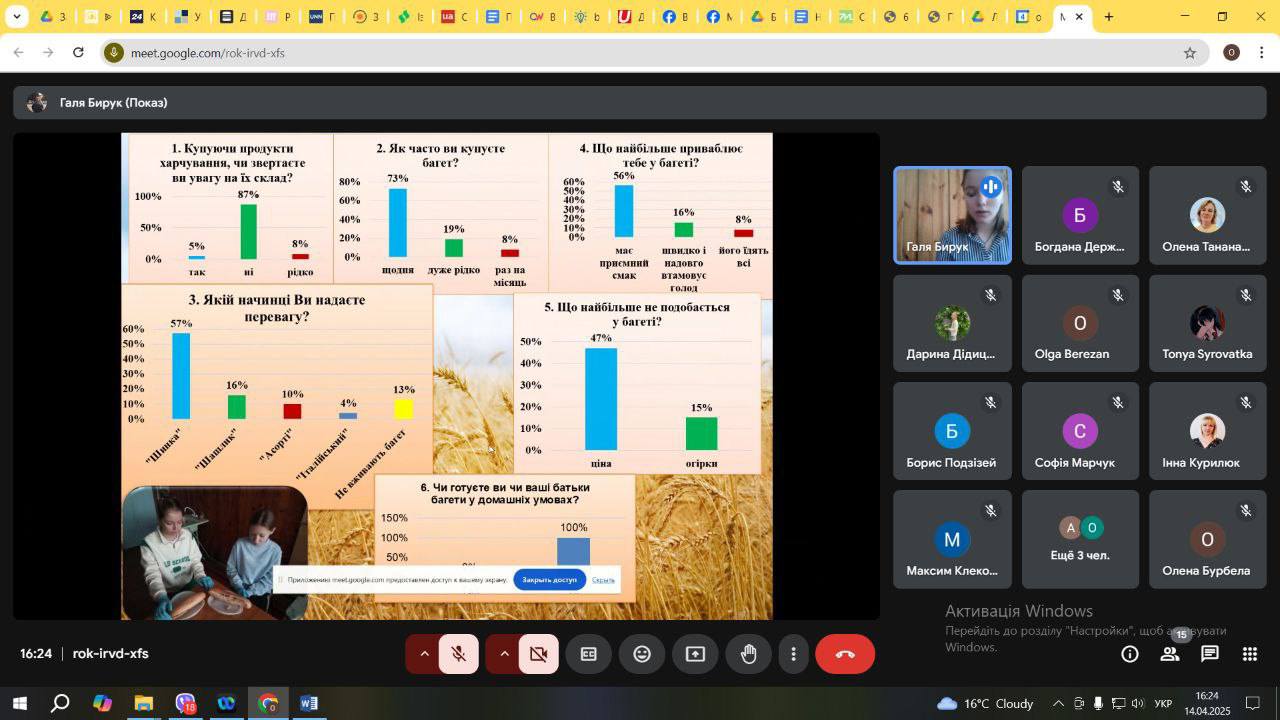Image resolution: width=1280 pixels, height=720 pixels.
Task: Open the activities grid icon
Action: [1250, 654]
